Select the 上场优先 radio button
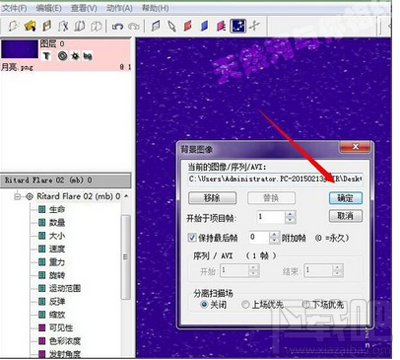This screenshot has width=400, height=360. [245, 304]
